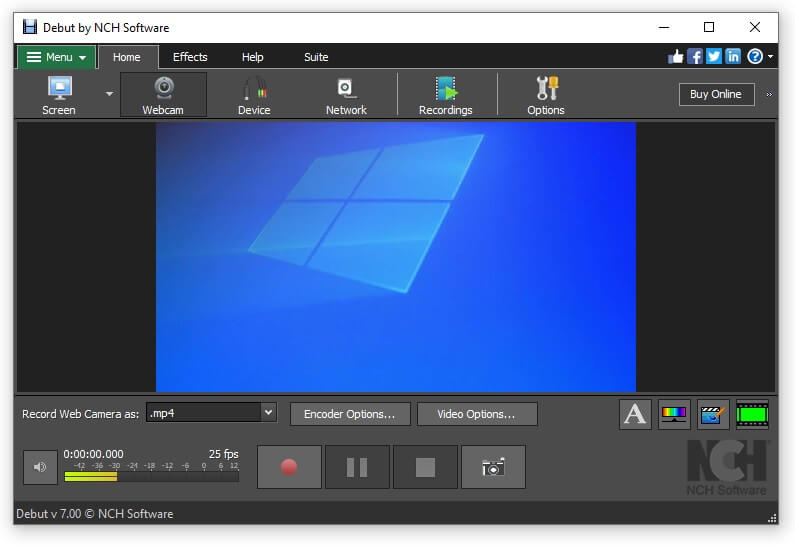Click the webcam video preview

click(x=395, y=257)
